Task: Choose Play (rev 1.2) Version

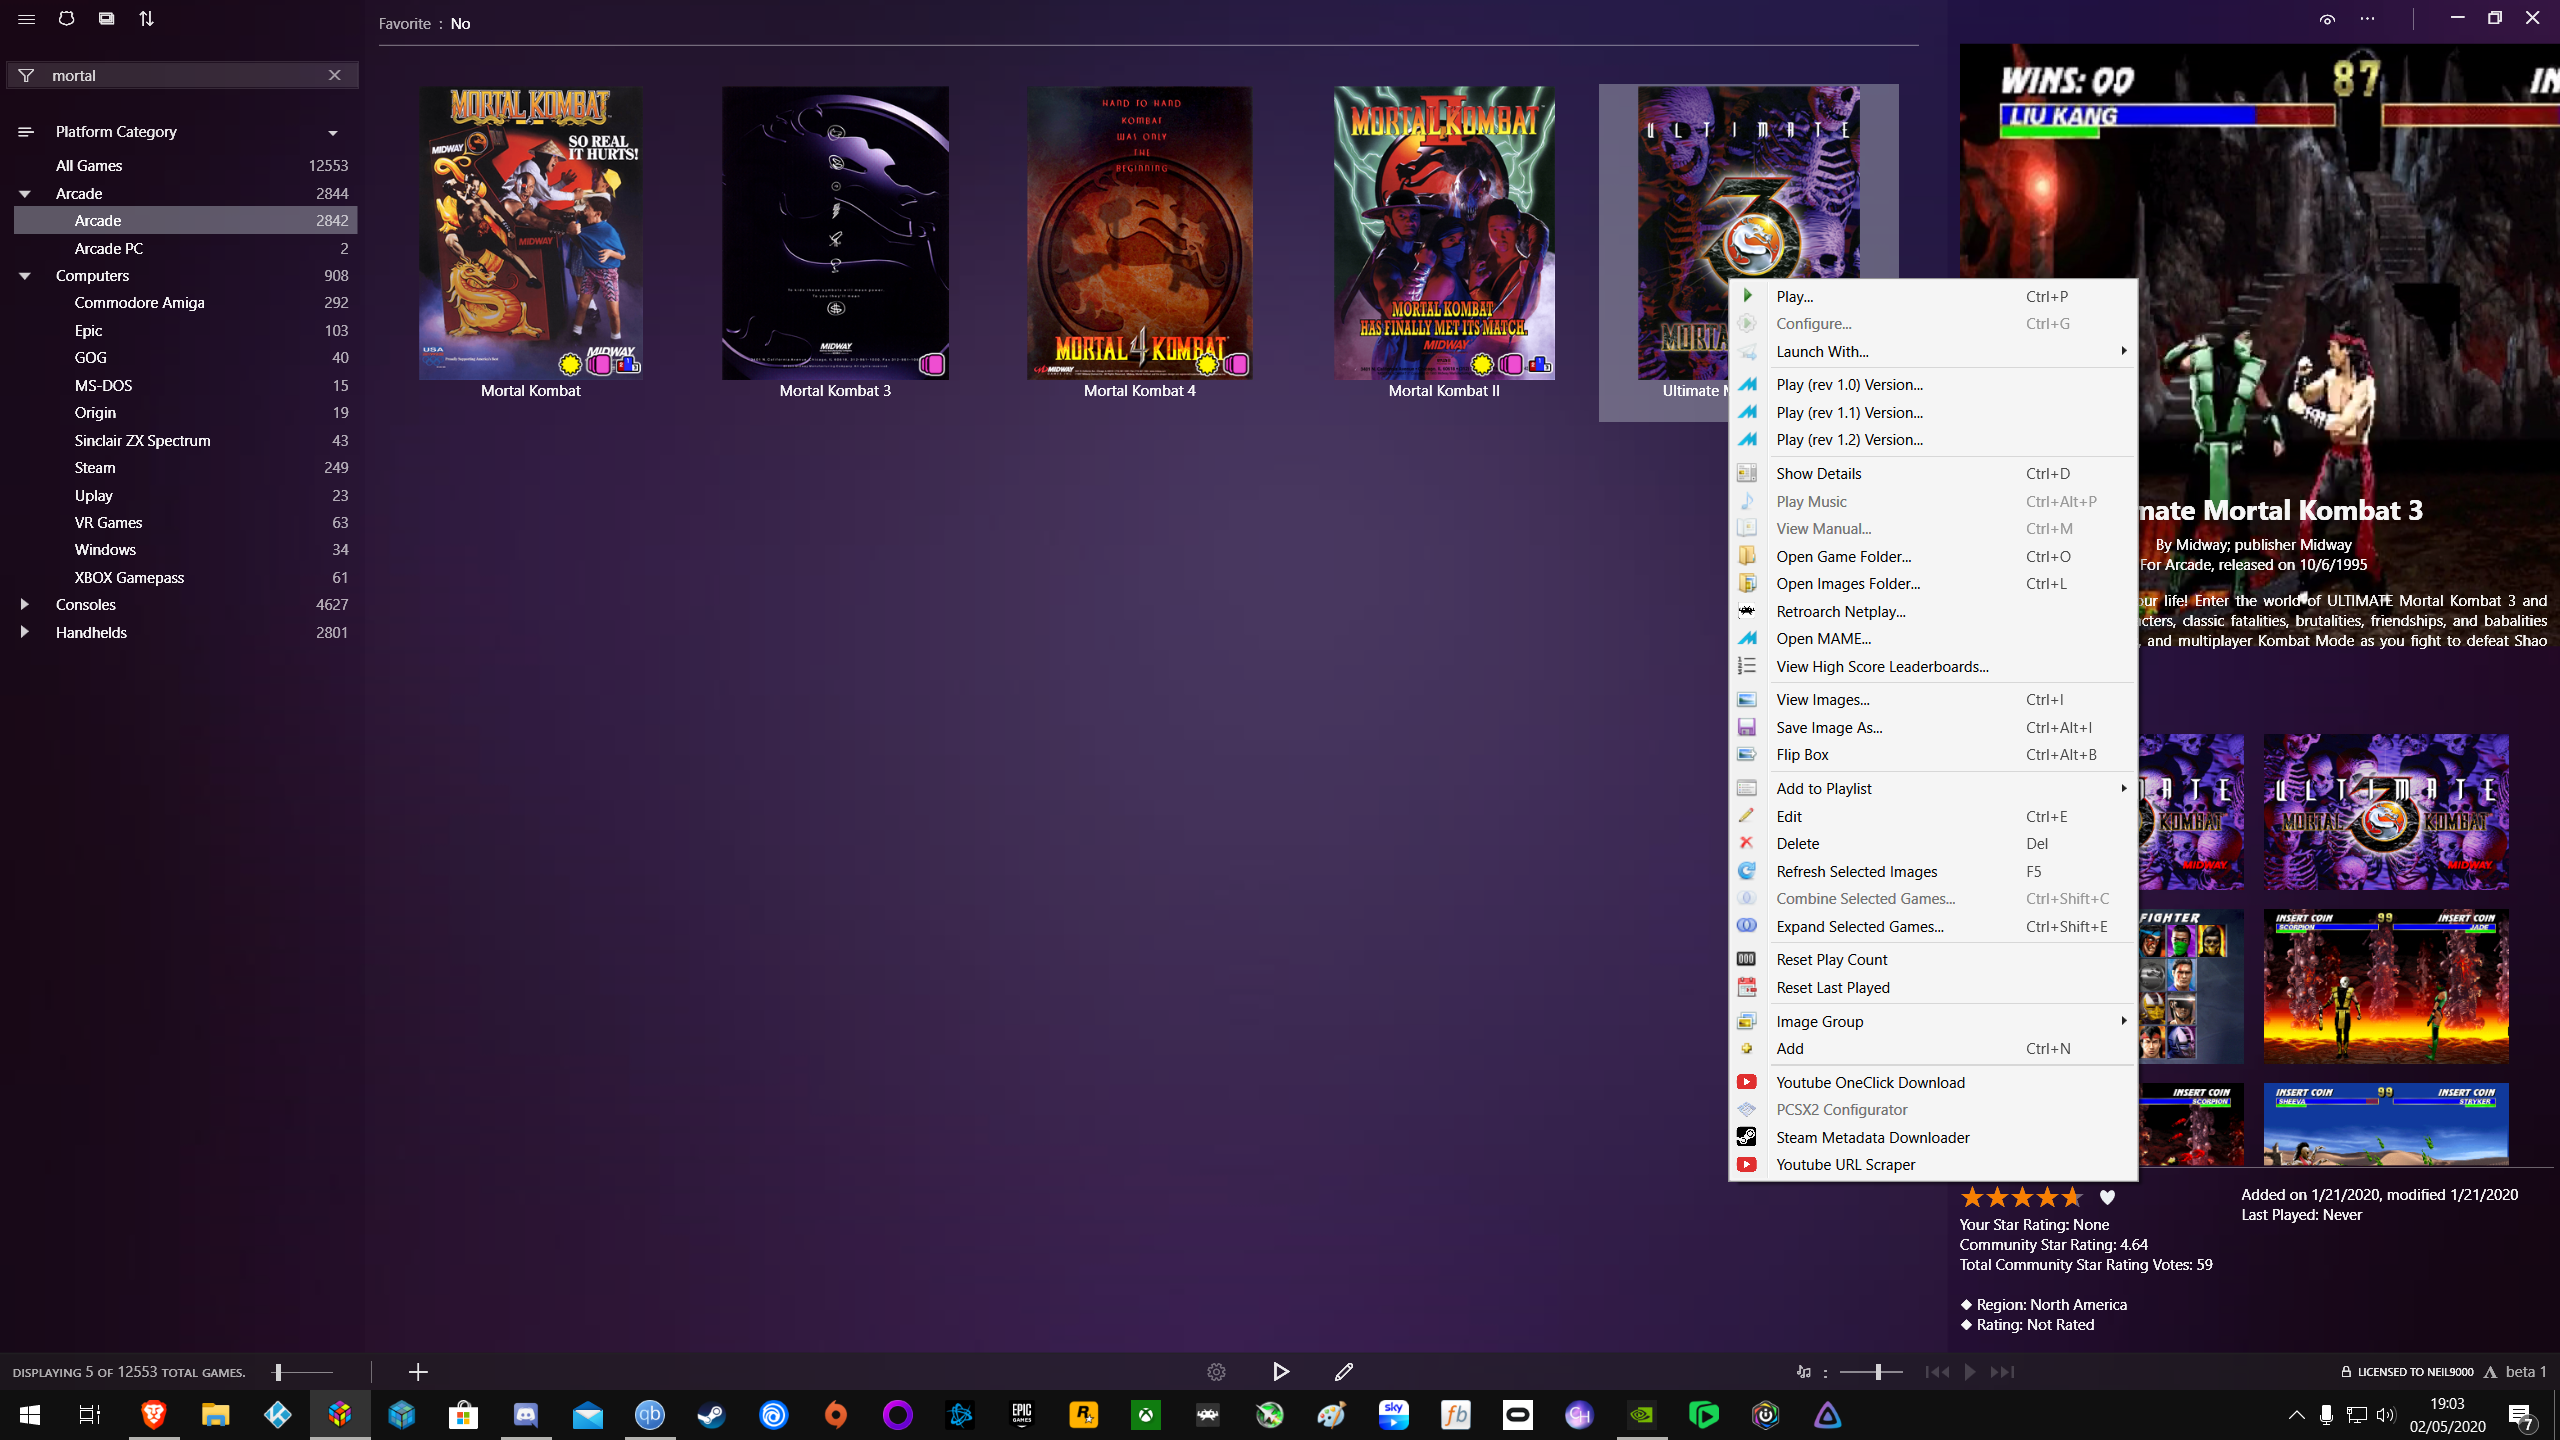Action: tap(1933, 440)
